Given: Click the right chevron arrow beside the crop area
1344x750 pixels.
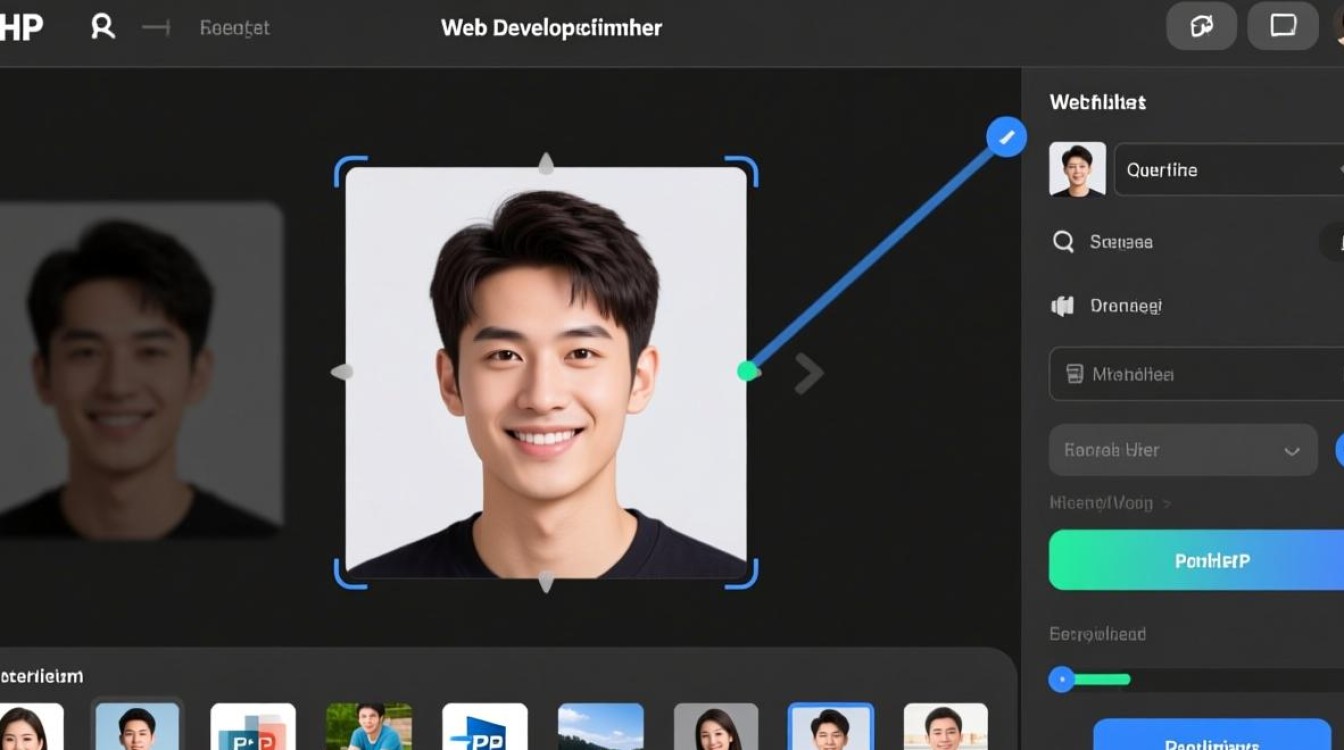Looking at the screenshot, I should [808, 372].
